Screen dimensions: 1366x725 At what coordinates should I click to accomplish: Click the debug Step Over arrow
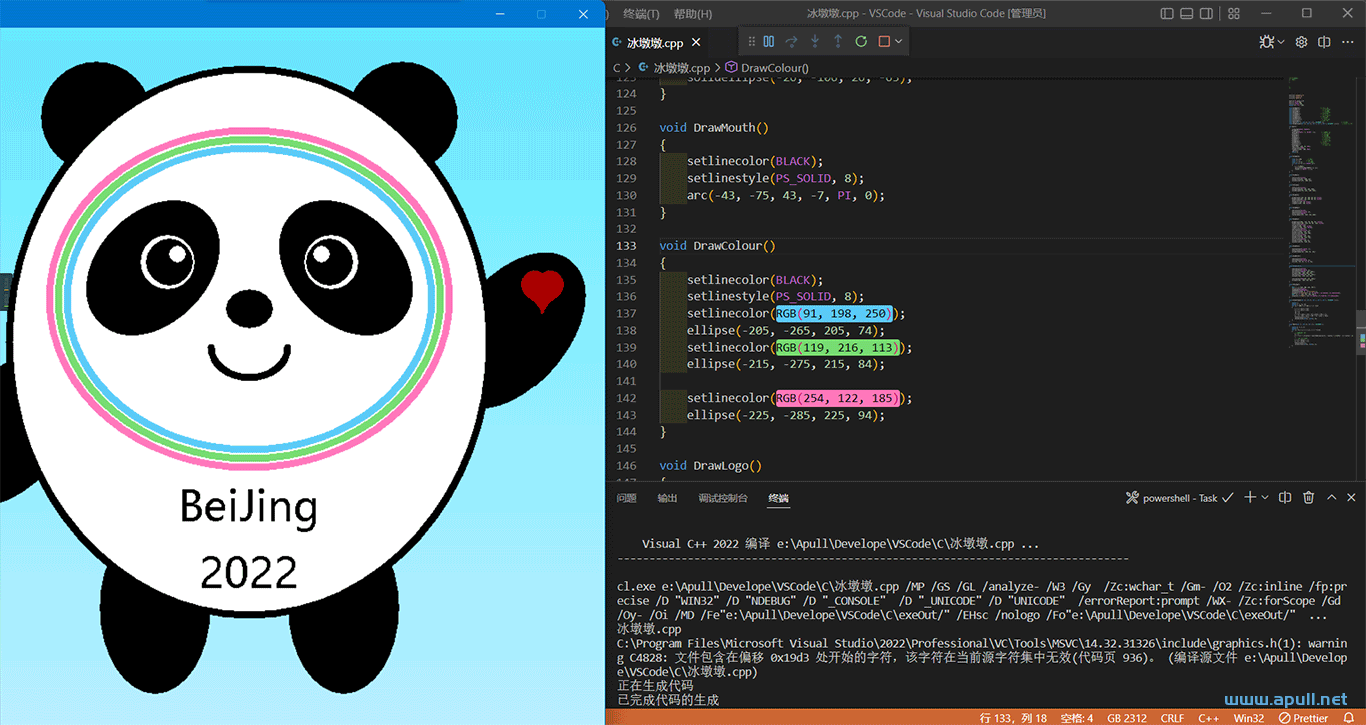(x=792, y=42)
